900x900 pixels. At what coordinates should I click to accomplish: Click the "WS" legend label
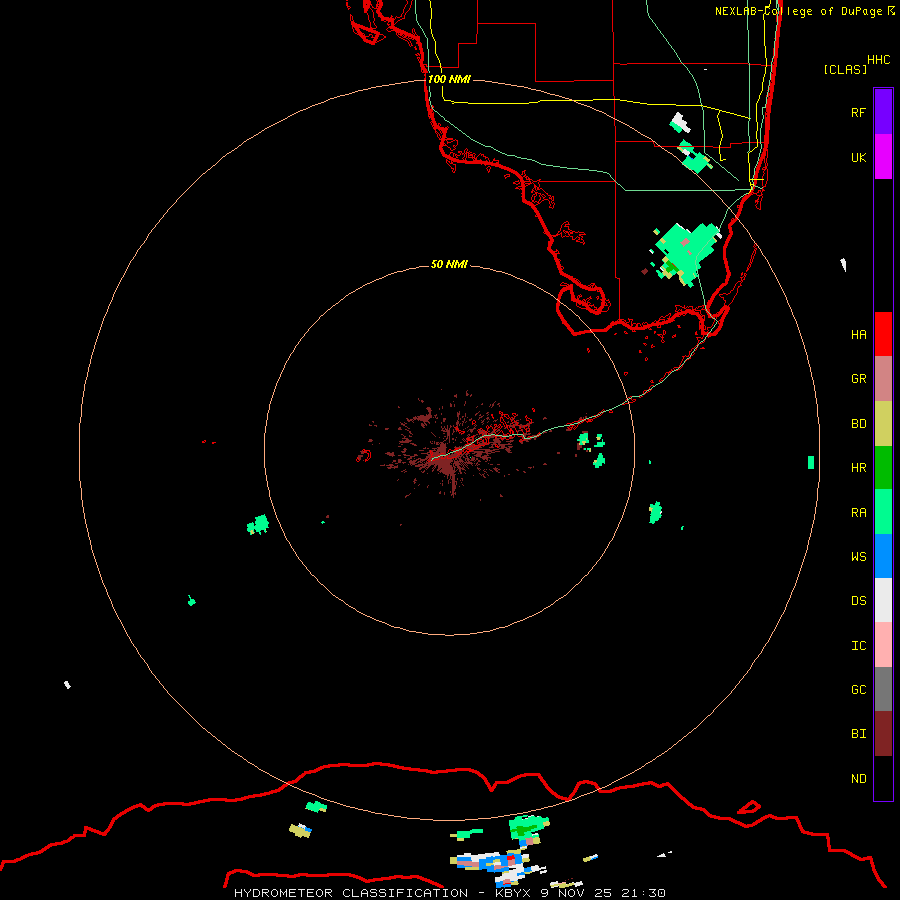[858, 556]
